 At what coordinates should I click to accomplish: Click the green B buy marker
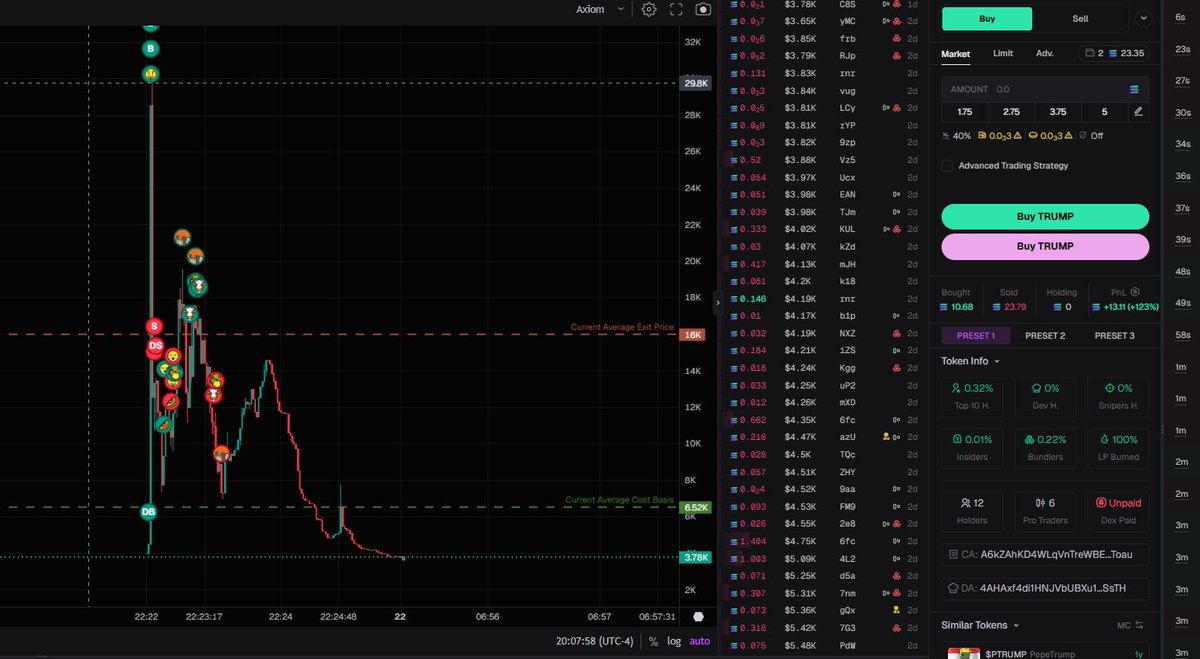click(x=150, y=48)
